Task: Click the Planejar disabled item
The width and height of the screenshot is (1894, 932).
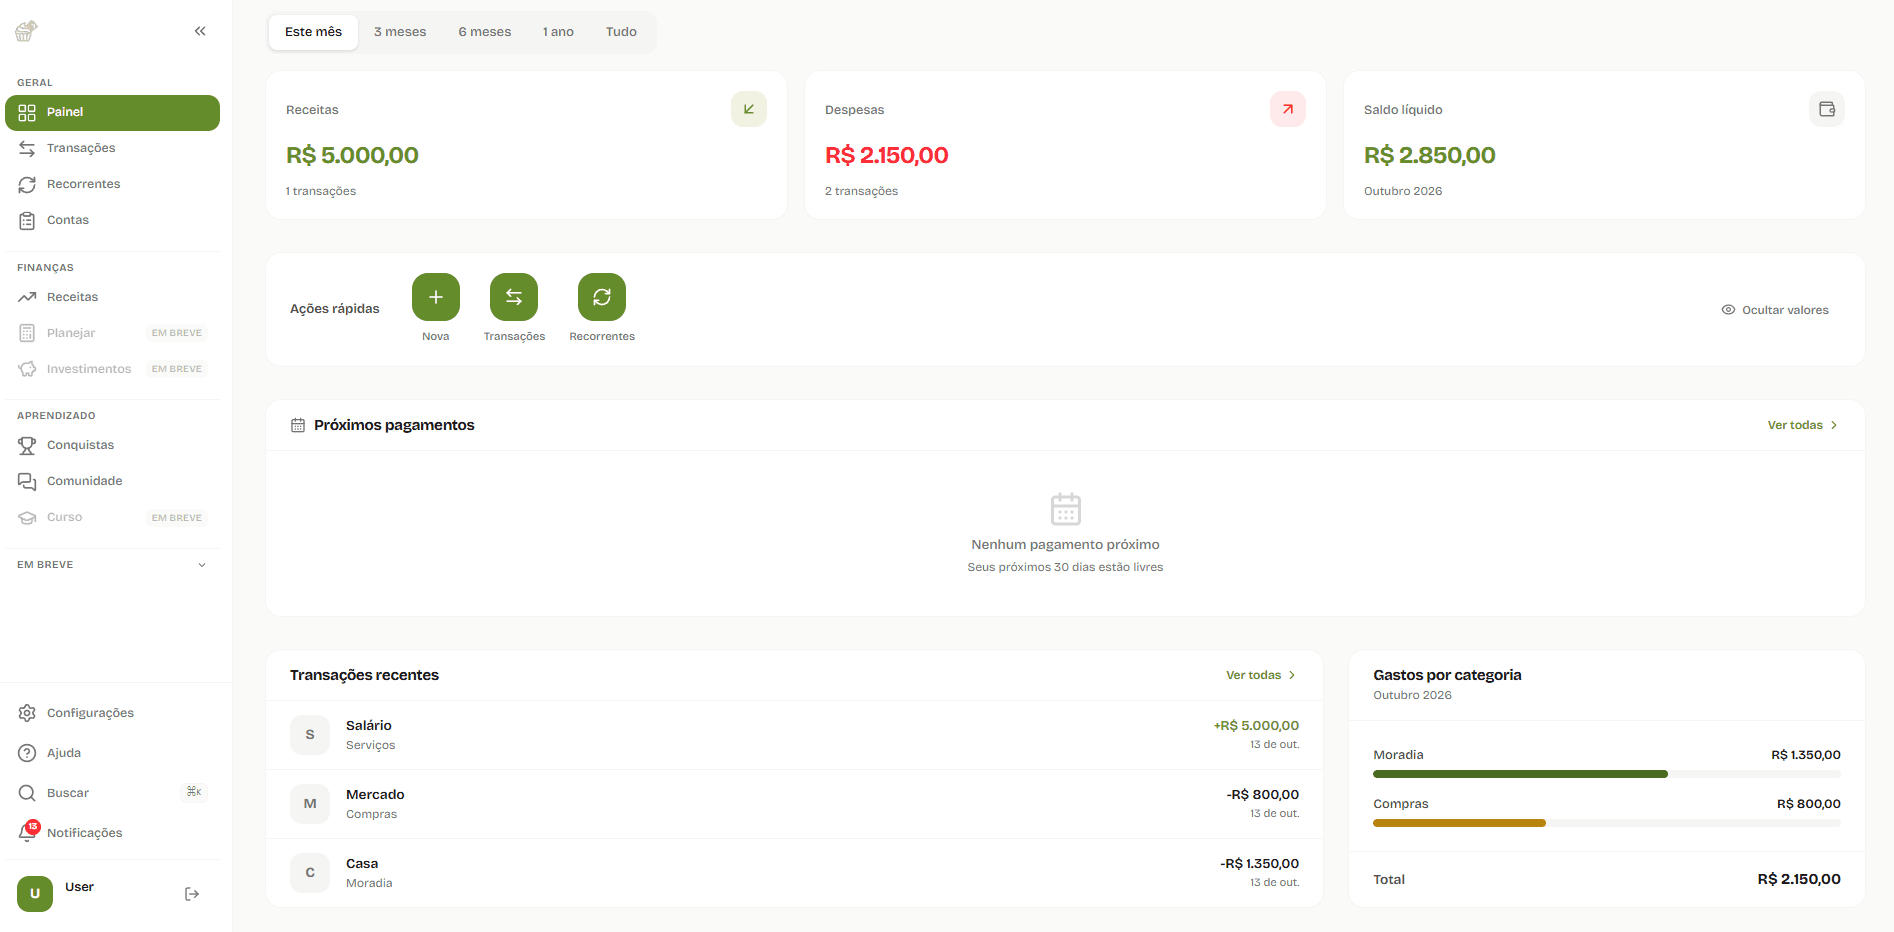Action: coord(112,333)
